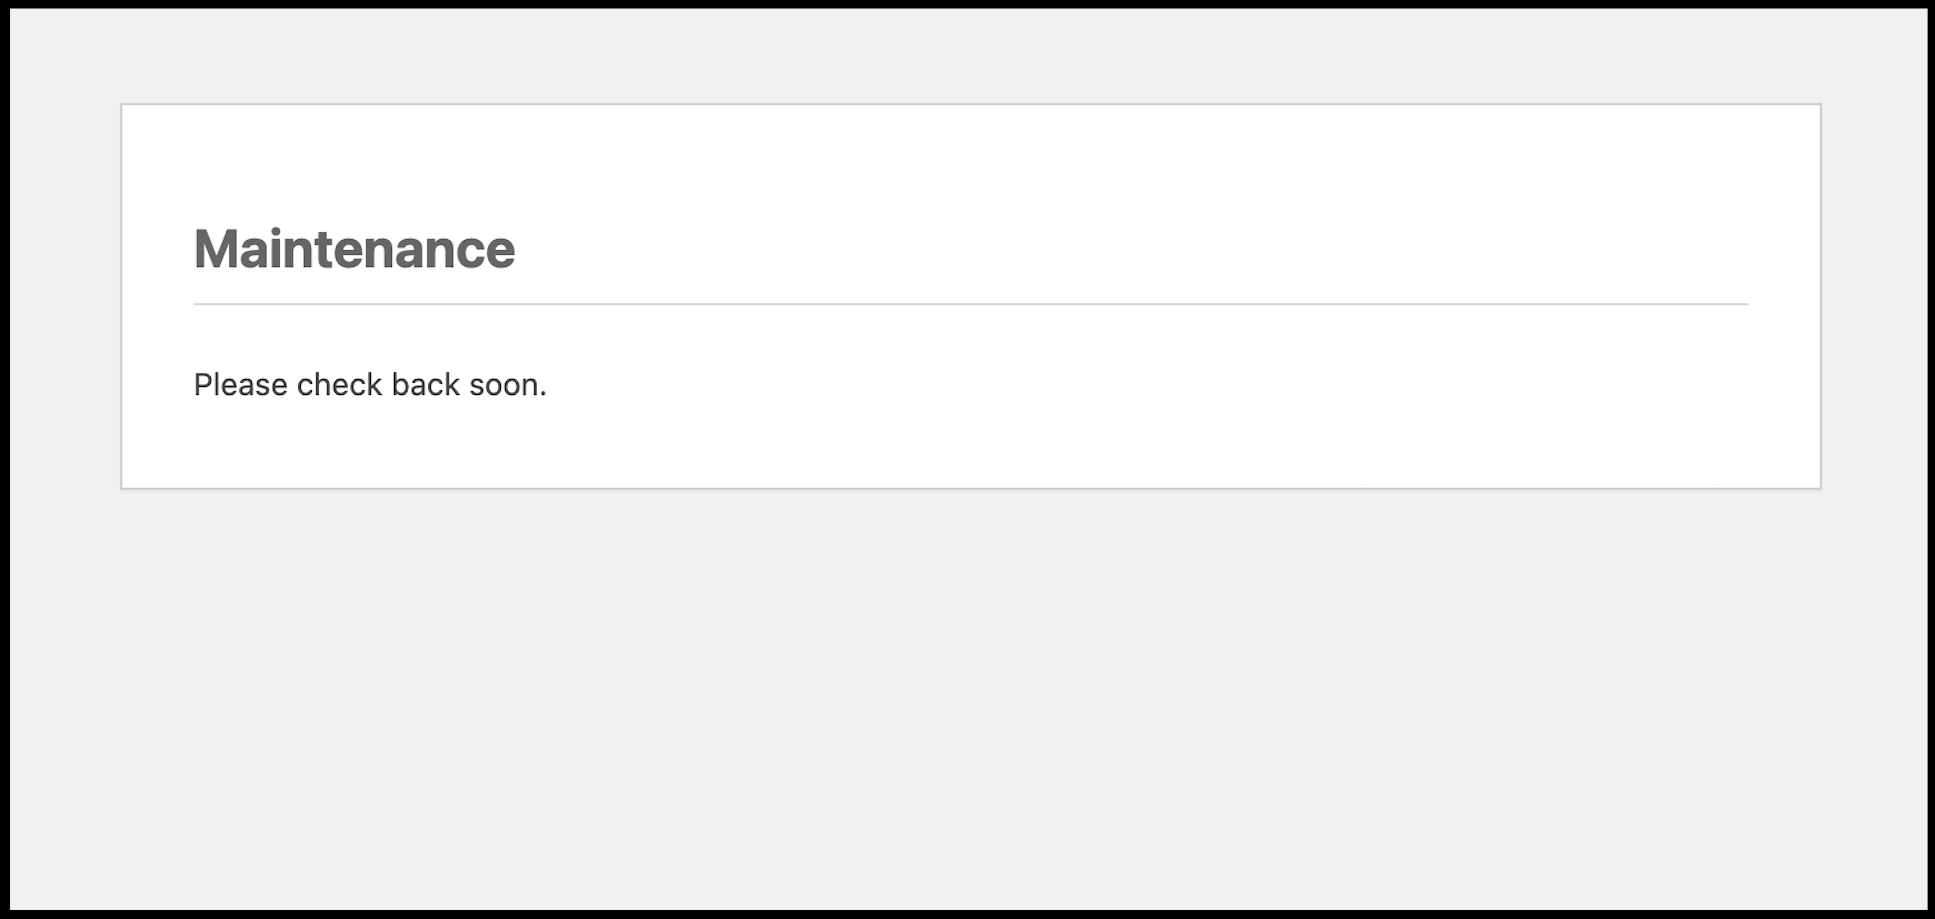Click blank white area right of Maintenance
Viewport: 1935px width, 919px height.
coord(1100,249)
